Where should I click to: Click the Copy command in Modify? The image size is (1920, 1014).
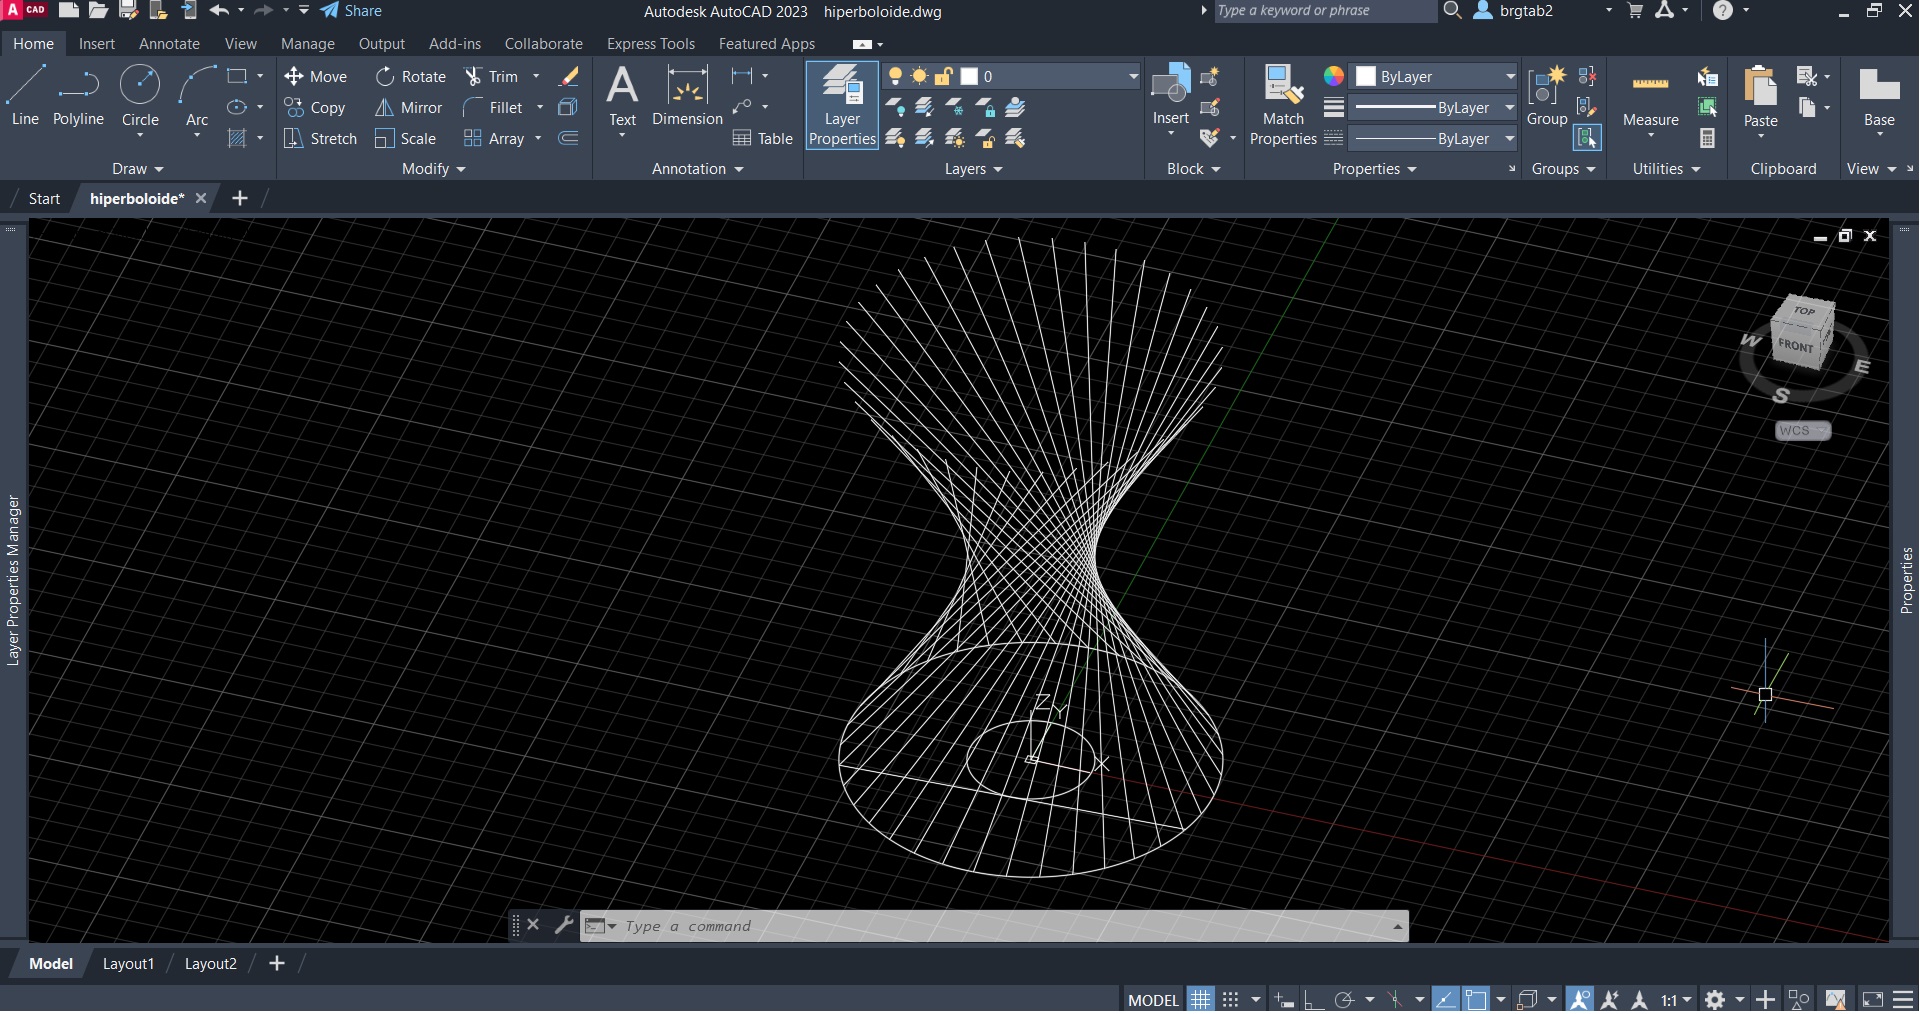315,108
